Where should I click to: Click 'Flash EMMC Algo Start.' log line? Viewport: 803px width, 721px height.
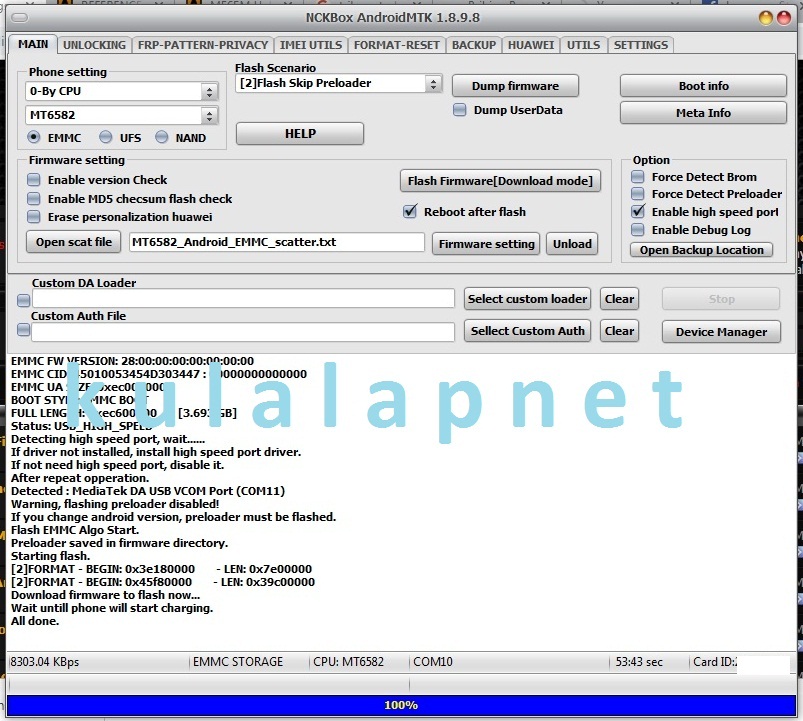(x=75, y=530)
